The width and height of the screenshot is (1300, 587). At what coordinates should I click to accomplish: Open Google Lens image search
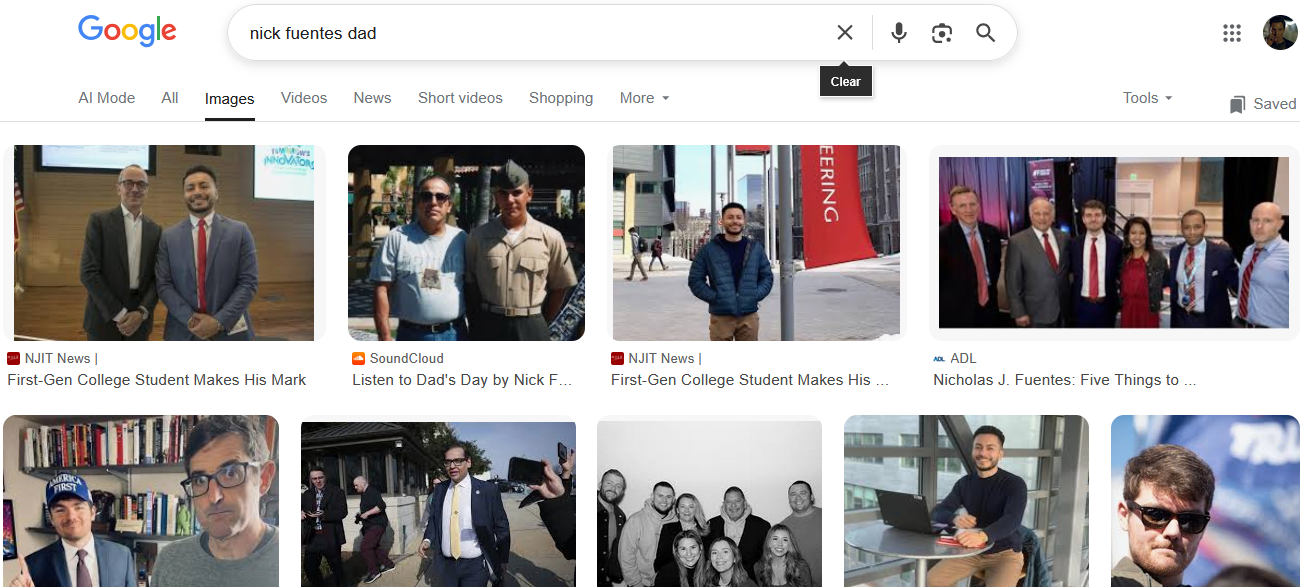941,33
